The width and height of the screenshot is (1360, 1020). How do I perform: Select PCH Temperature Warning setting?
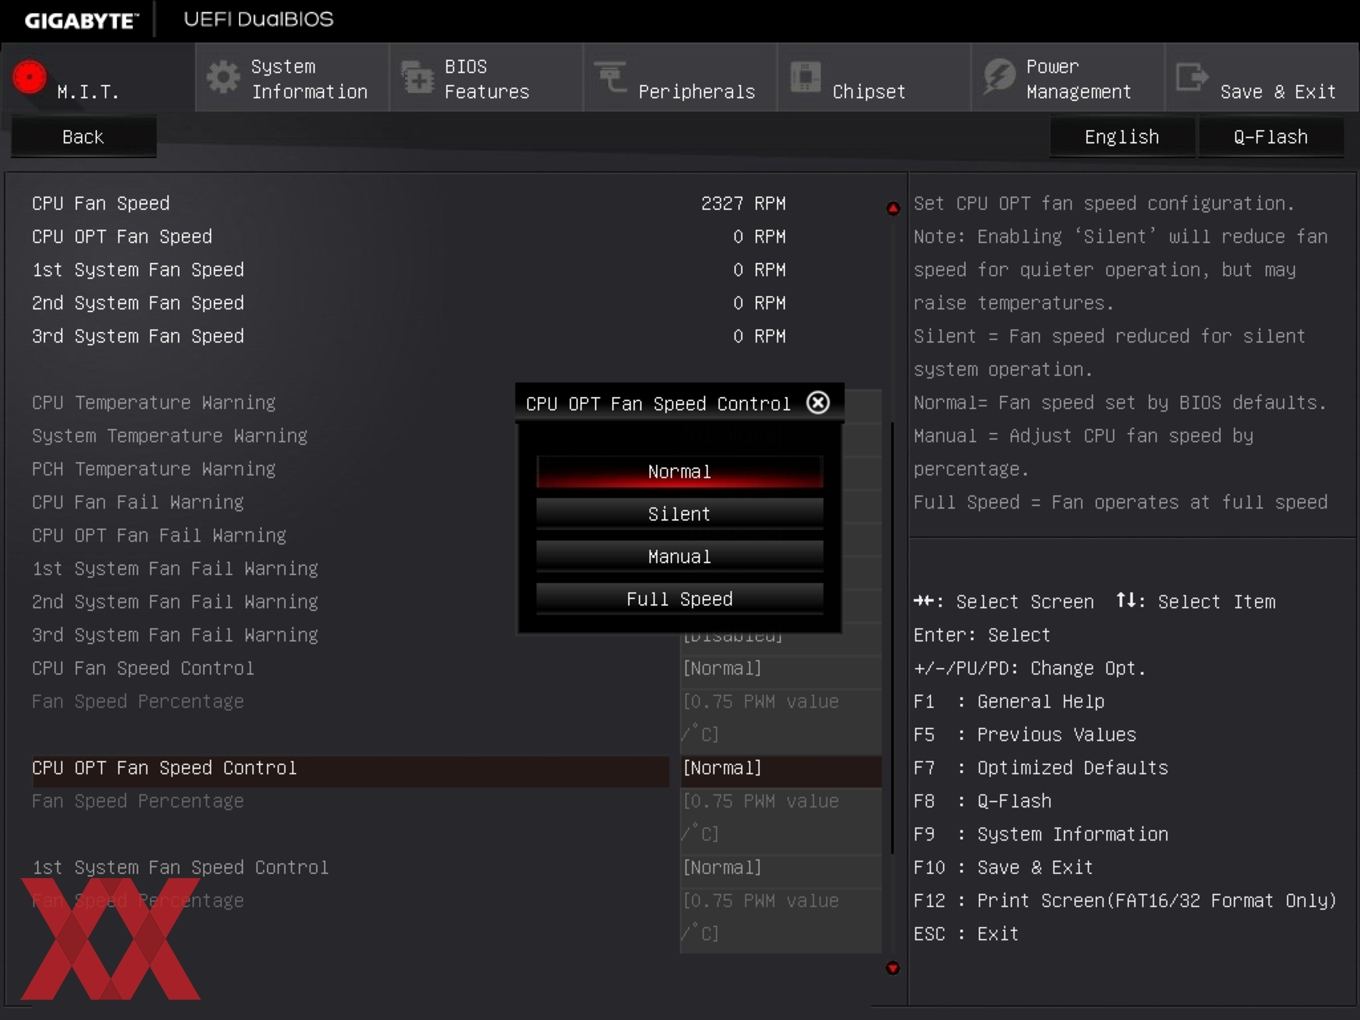(x=153, y=469)
